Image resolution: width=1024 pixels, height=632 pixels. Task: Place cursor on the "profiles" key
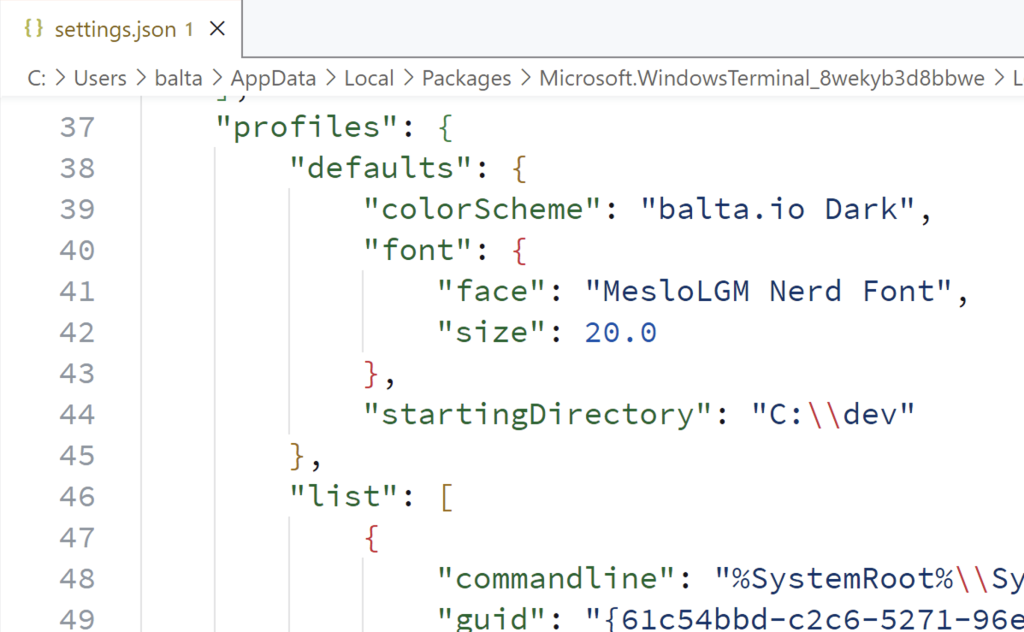coord(306,127)
